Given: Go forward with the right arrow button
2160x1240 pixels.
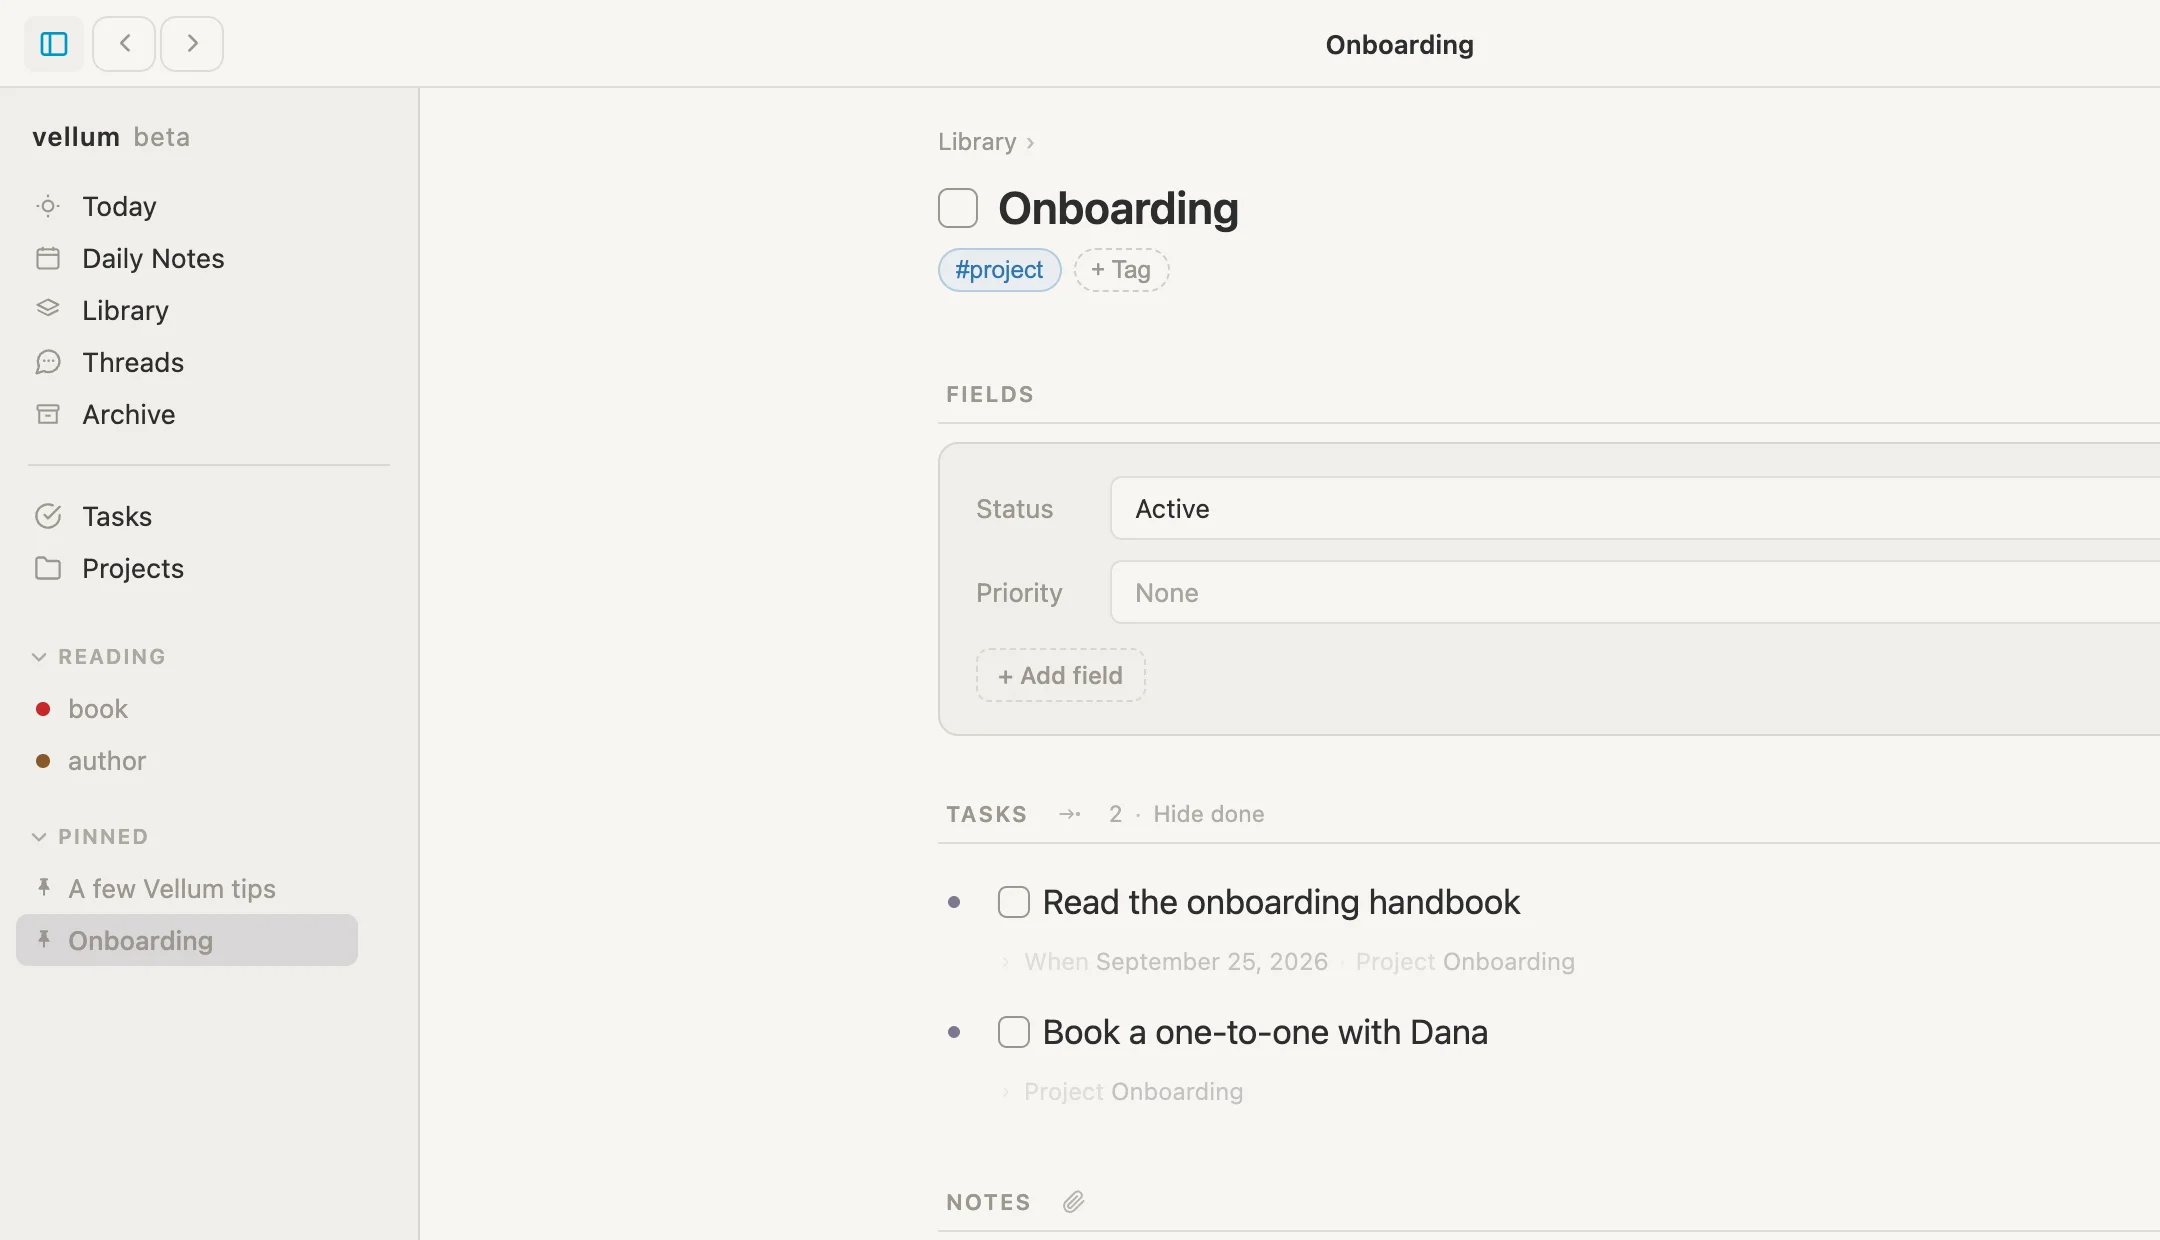Looking at the screenshot, I should (192, 44).
